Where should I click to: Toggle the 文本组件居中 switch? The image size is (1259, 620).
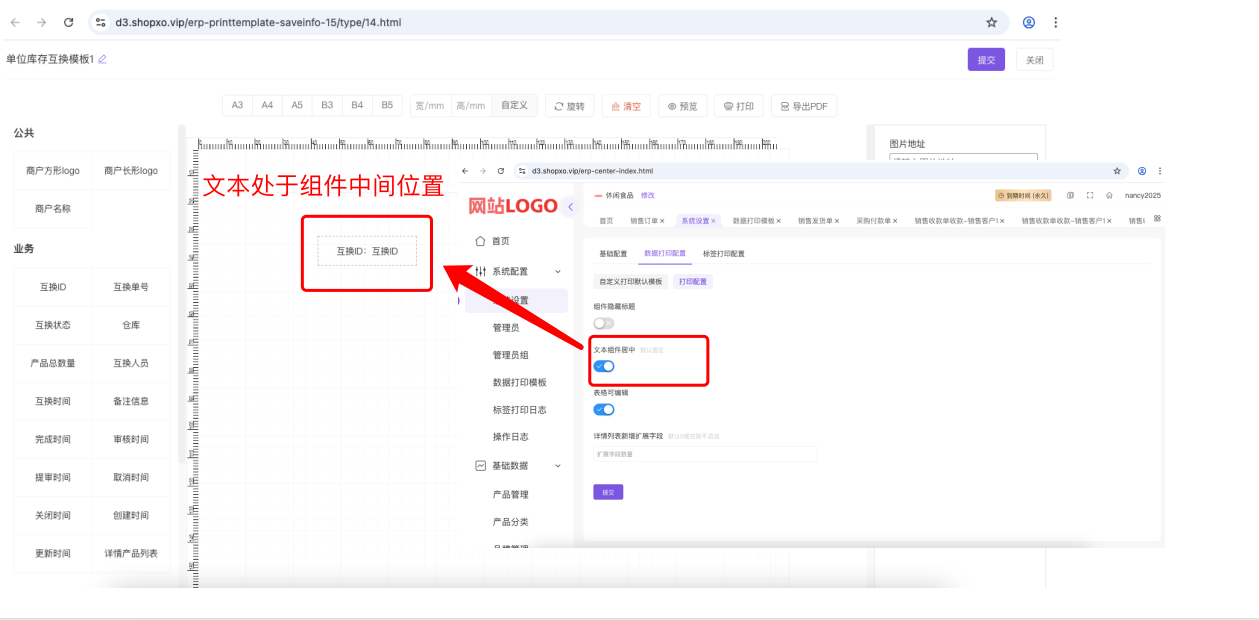tap(604, 366)
